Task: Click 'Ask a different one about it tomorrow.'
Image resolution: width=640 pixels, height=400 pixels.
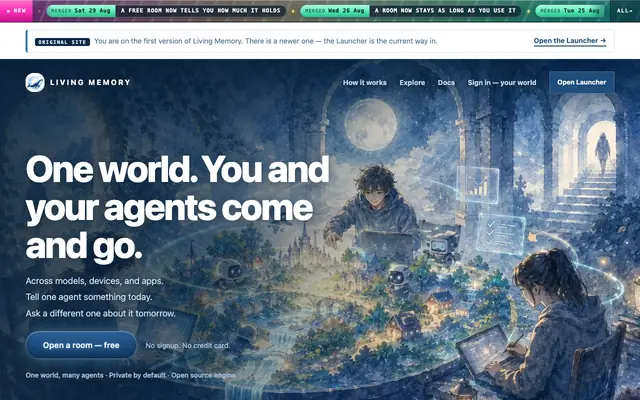Action: [101, 313]
